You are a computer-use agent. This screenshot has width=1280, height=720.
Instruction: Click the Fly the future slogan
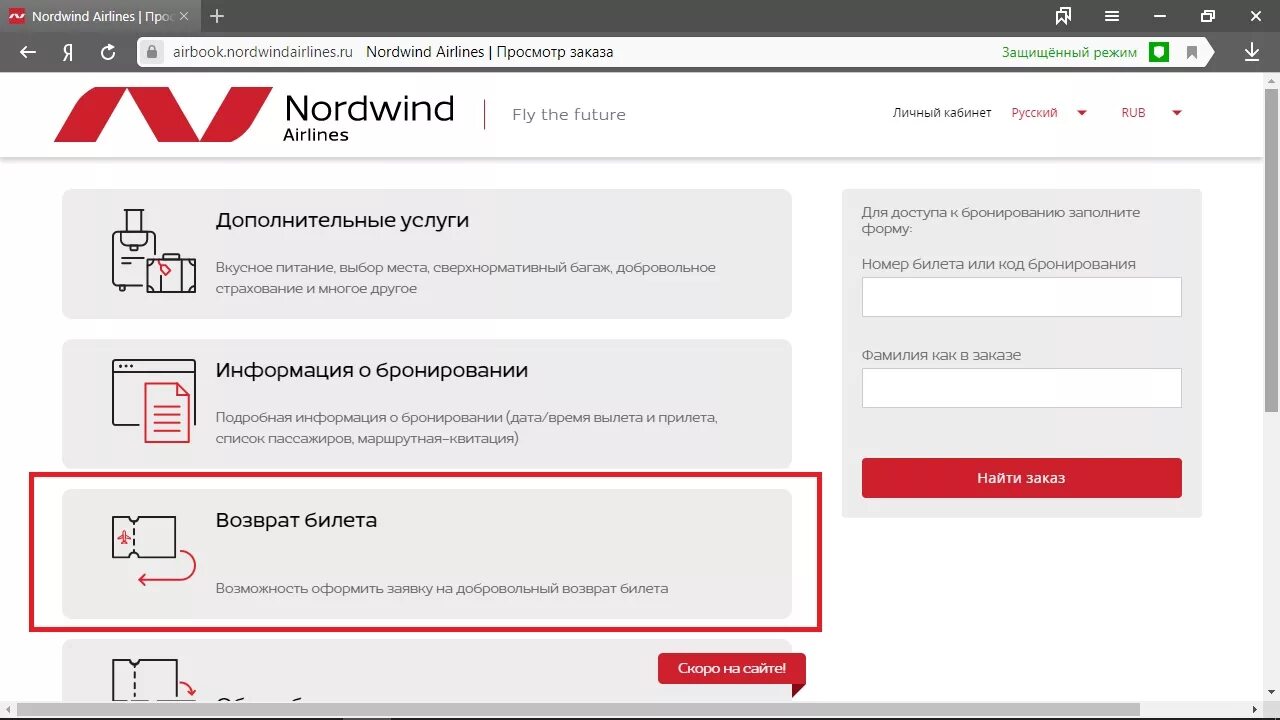tap(569, 115)
